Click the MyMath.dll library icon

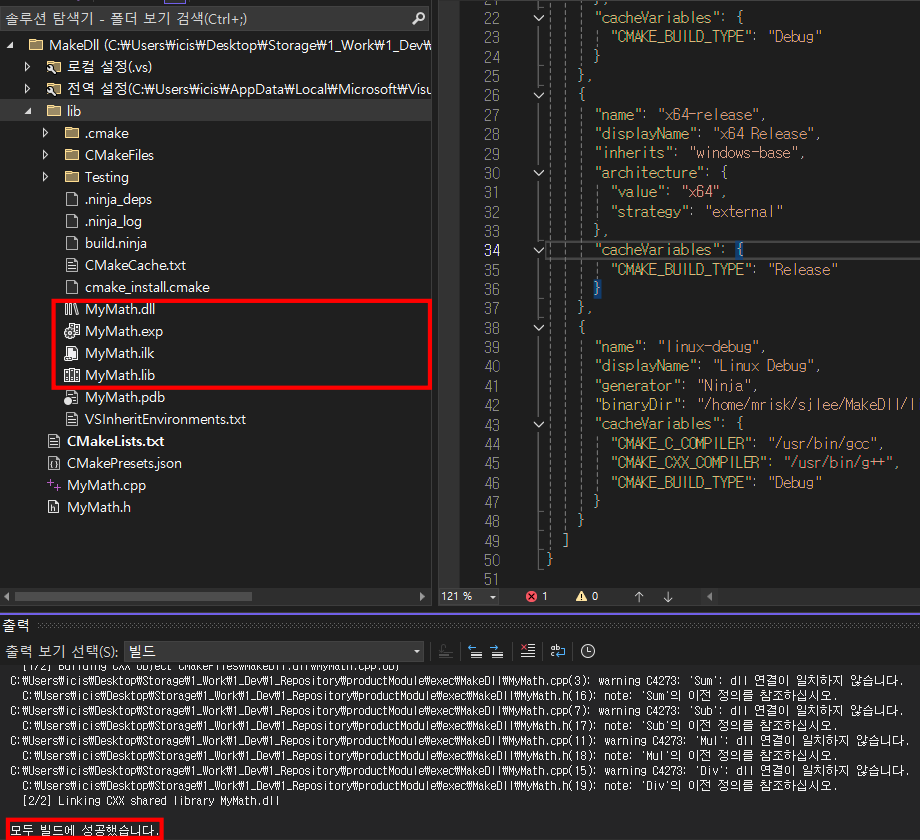(x=72, y=309)
